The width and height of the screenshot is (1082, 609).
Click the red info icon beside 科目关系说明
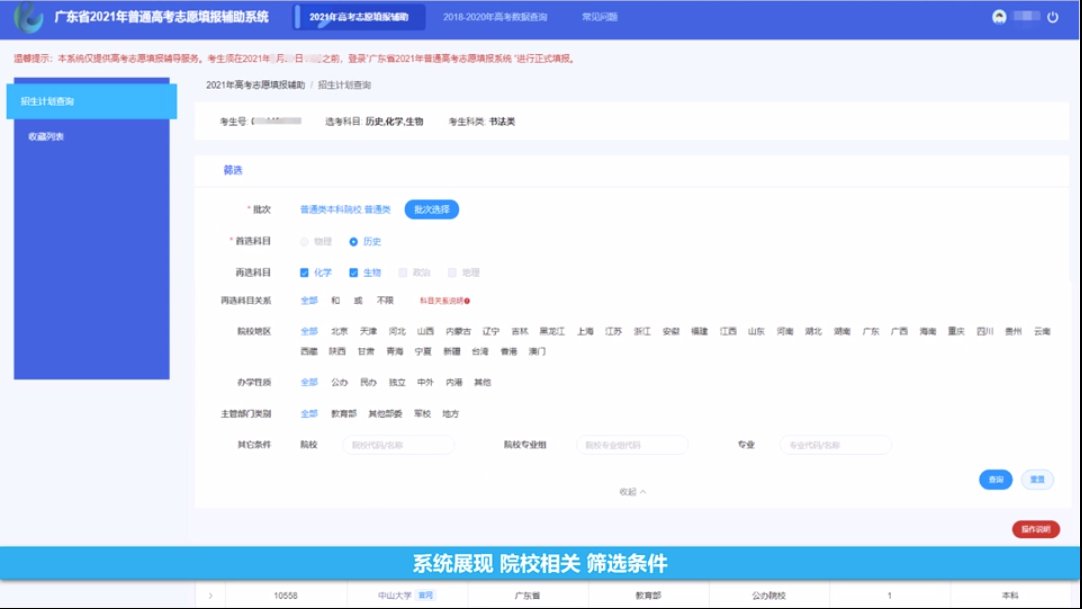467,301
